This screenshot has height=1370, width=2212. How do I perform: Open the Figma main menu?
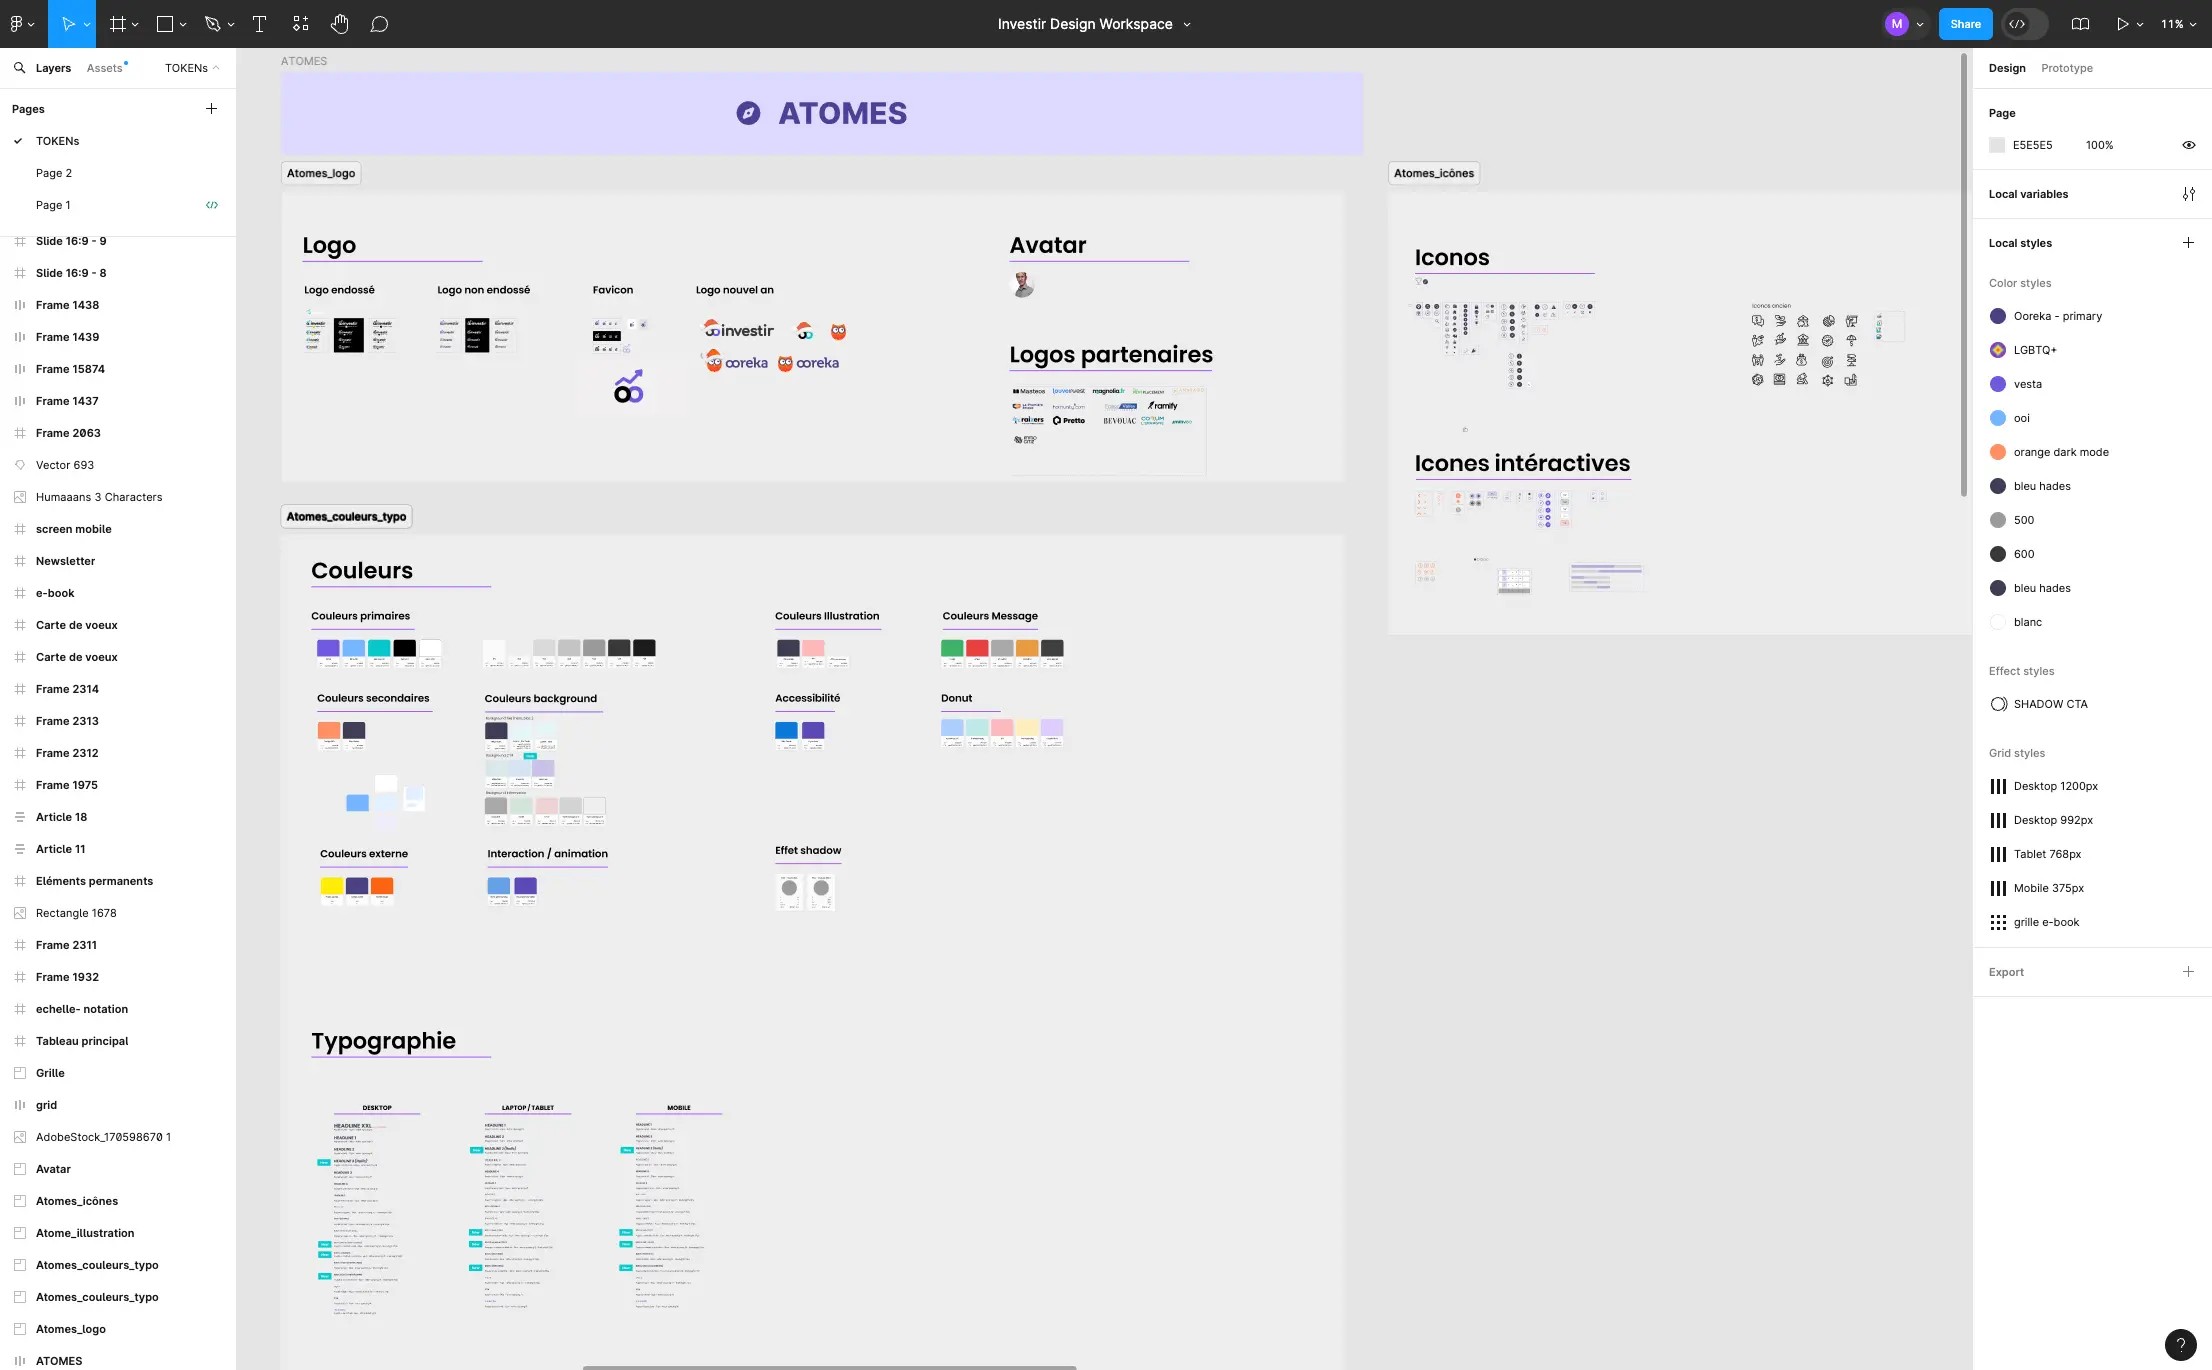point(21,24)
